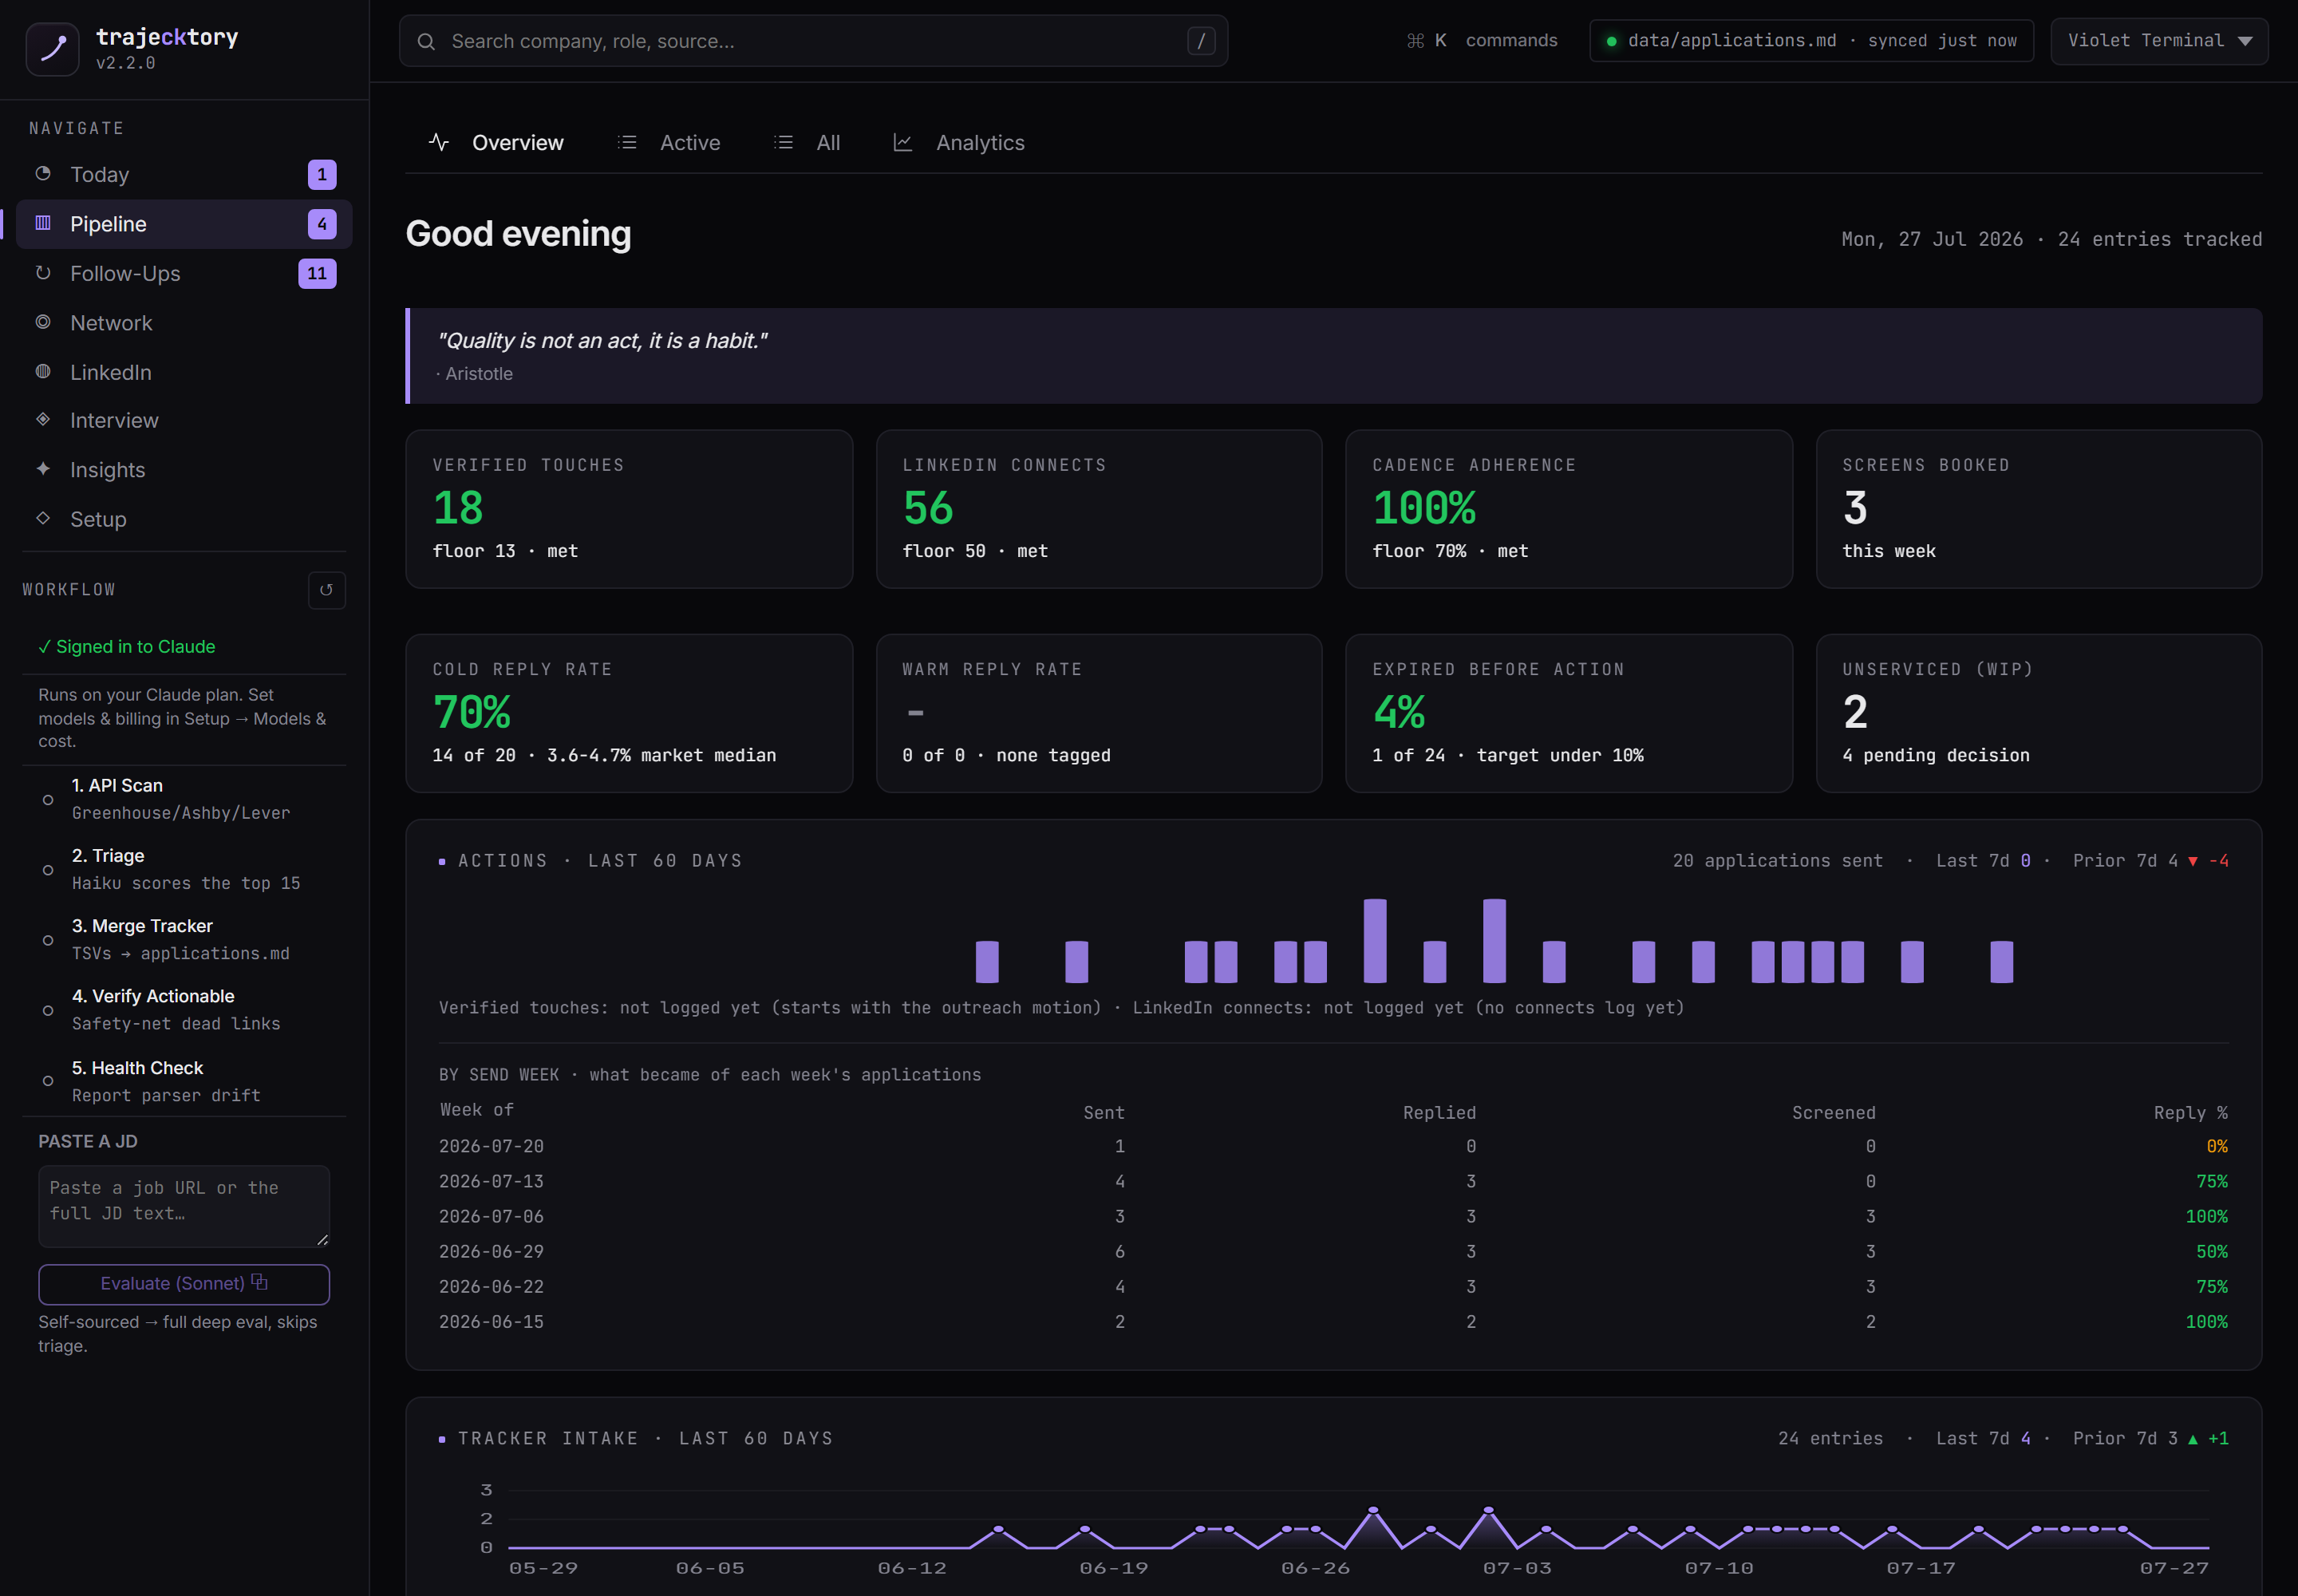
Task: Click the Aristotle quote banner
Action: [x=1333, y=356]
